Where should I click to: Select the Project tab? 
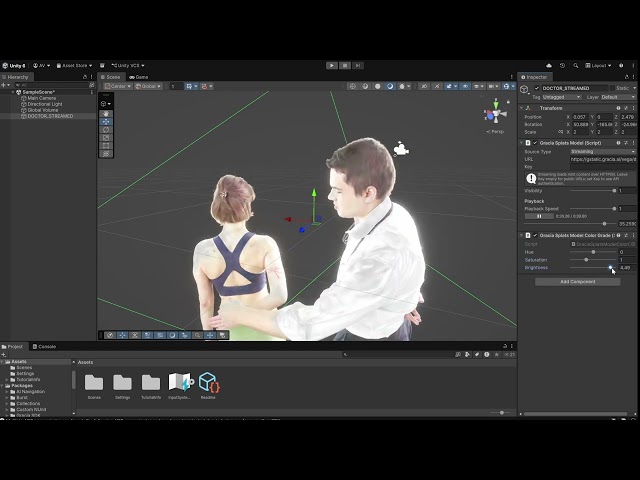pos(12,347)
